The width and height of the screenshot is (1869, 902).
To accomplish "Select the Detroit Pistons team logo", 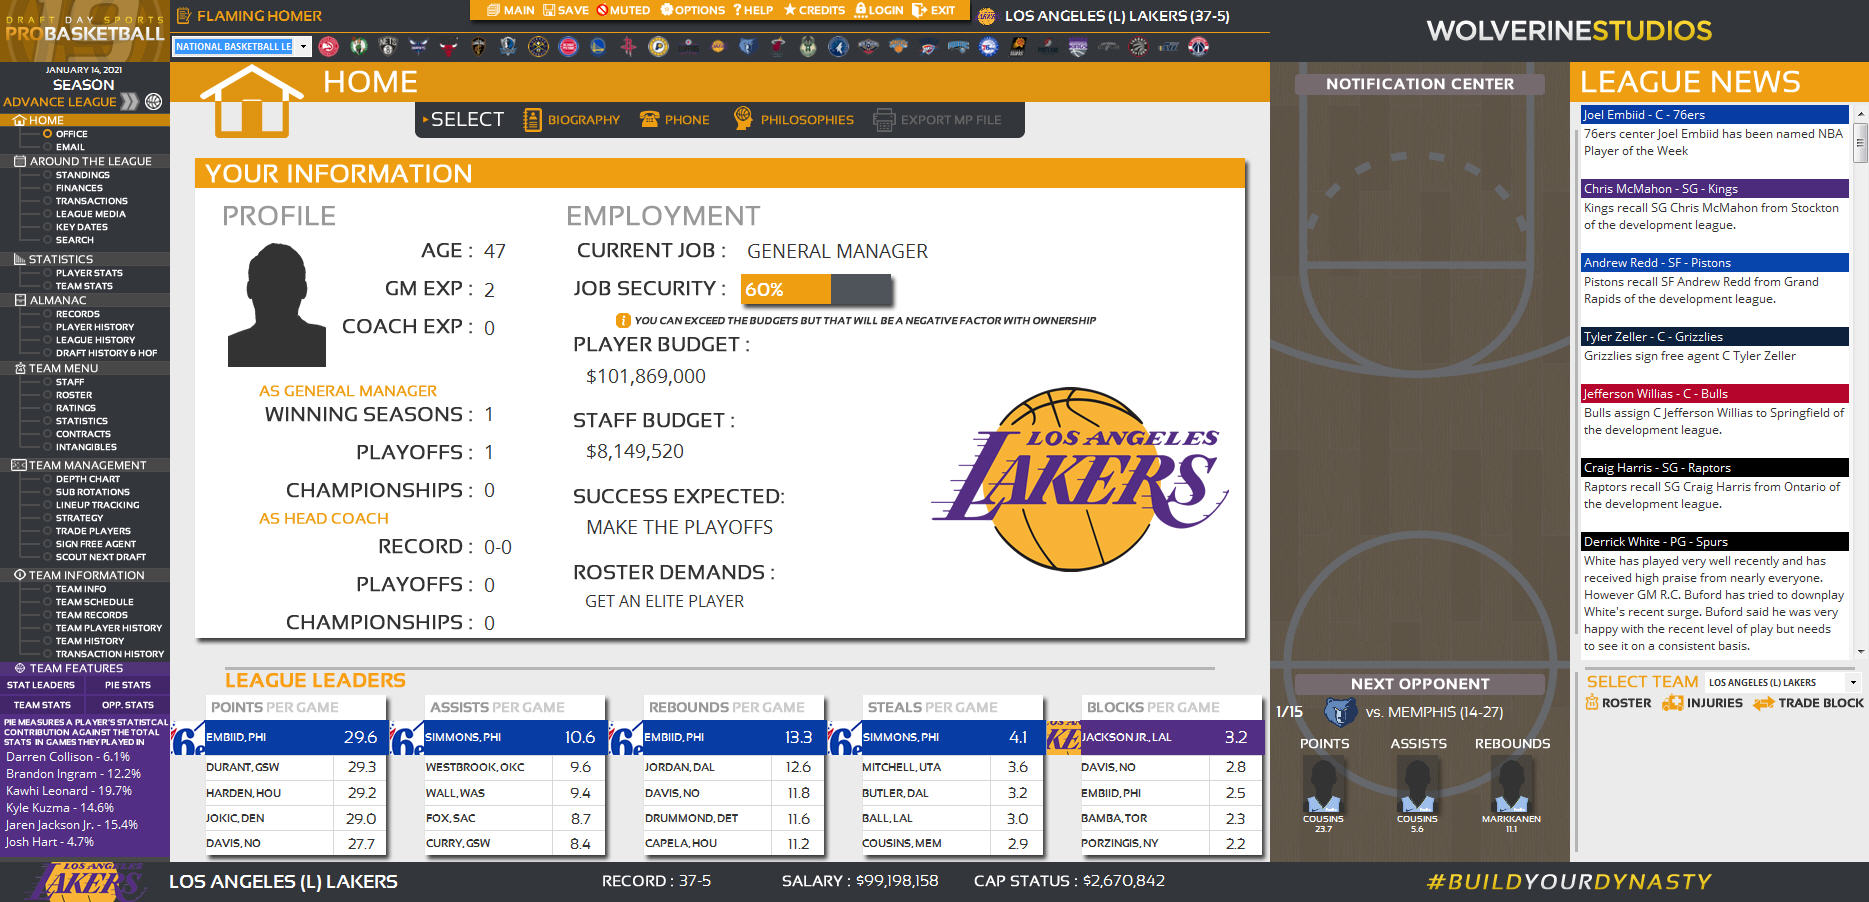I will [568, 46].
